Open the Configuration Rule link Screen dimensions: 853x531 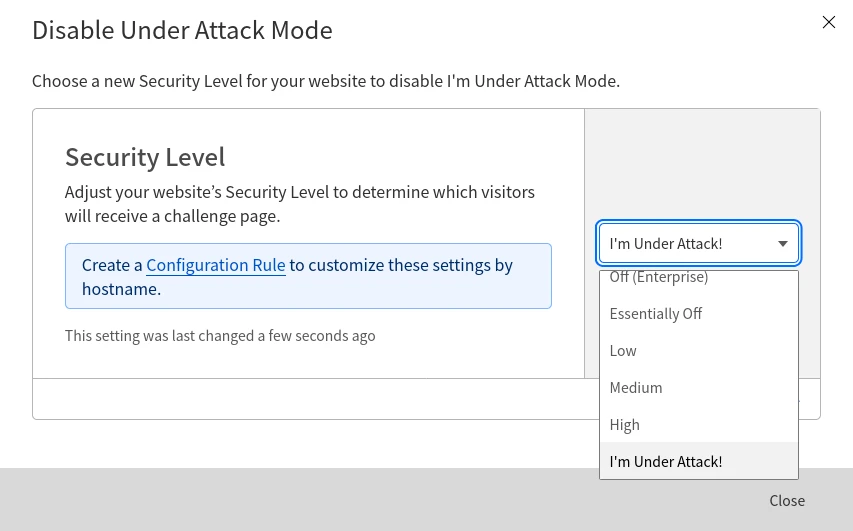point(216,265)
